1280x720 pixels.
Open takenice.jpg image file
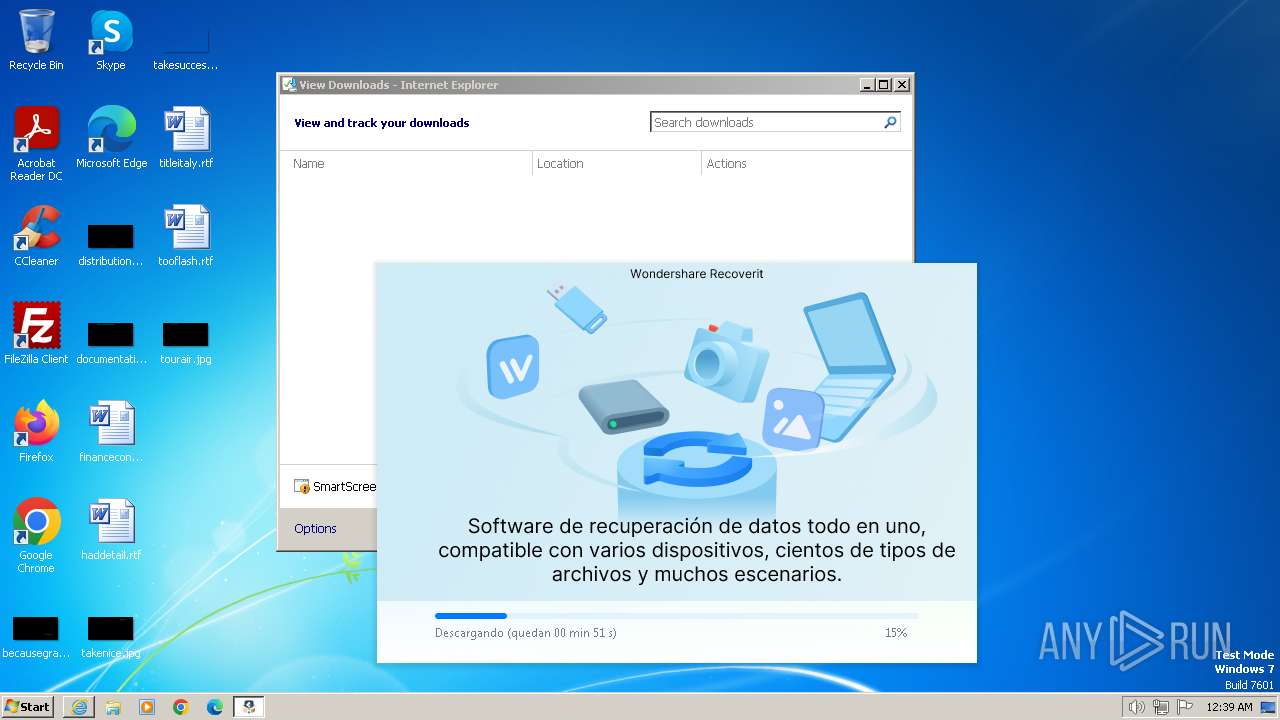click(110, 636)
